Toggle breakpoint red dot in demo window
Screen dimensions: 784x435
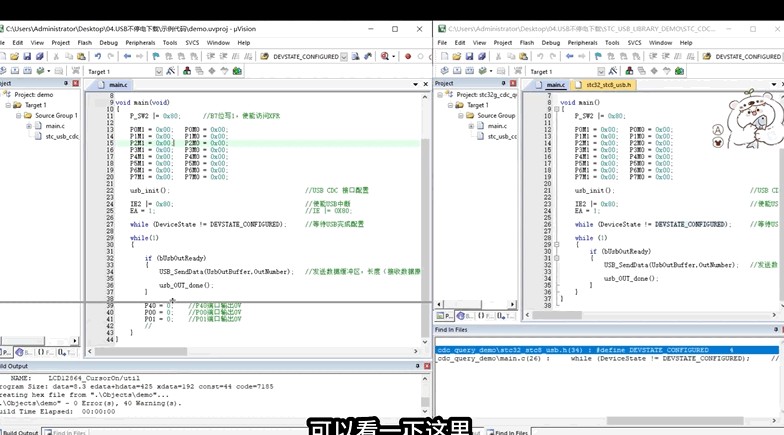tap(408, 56)
